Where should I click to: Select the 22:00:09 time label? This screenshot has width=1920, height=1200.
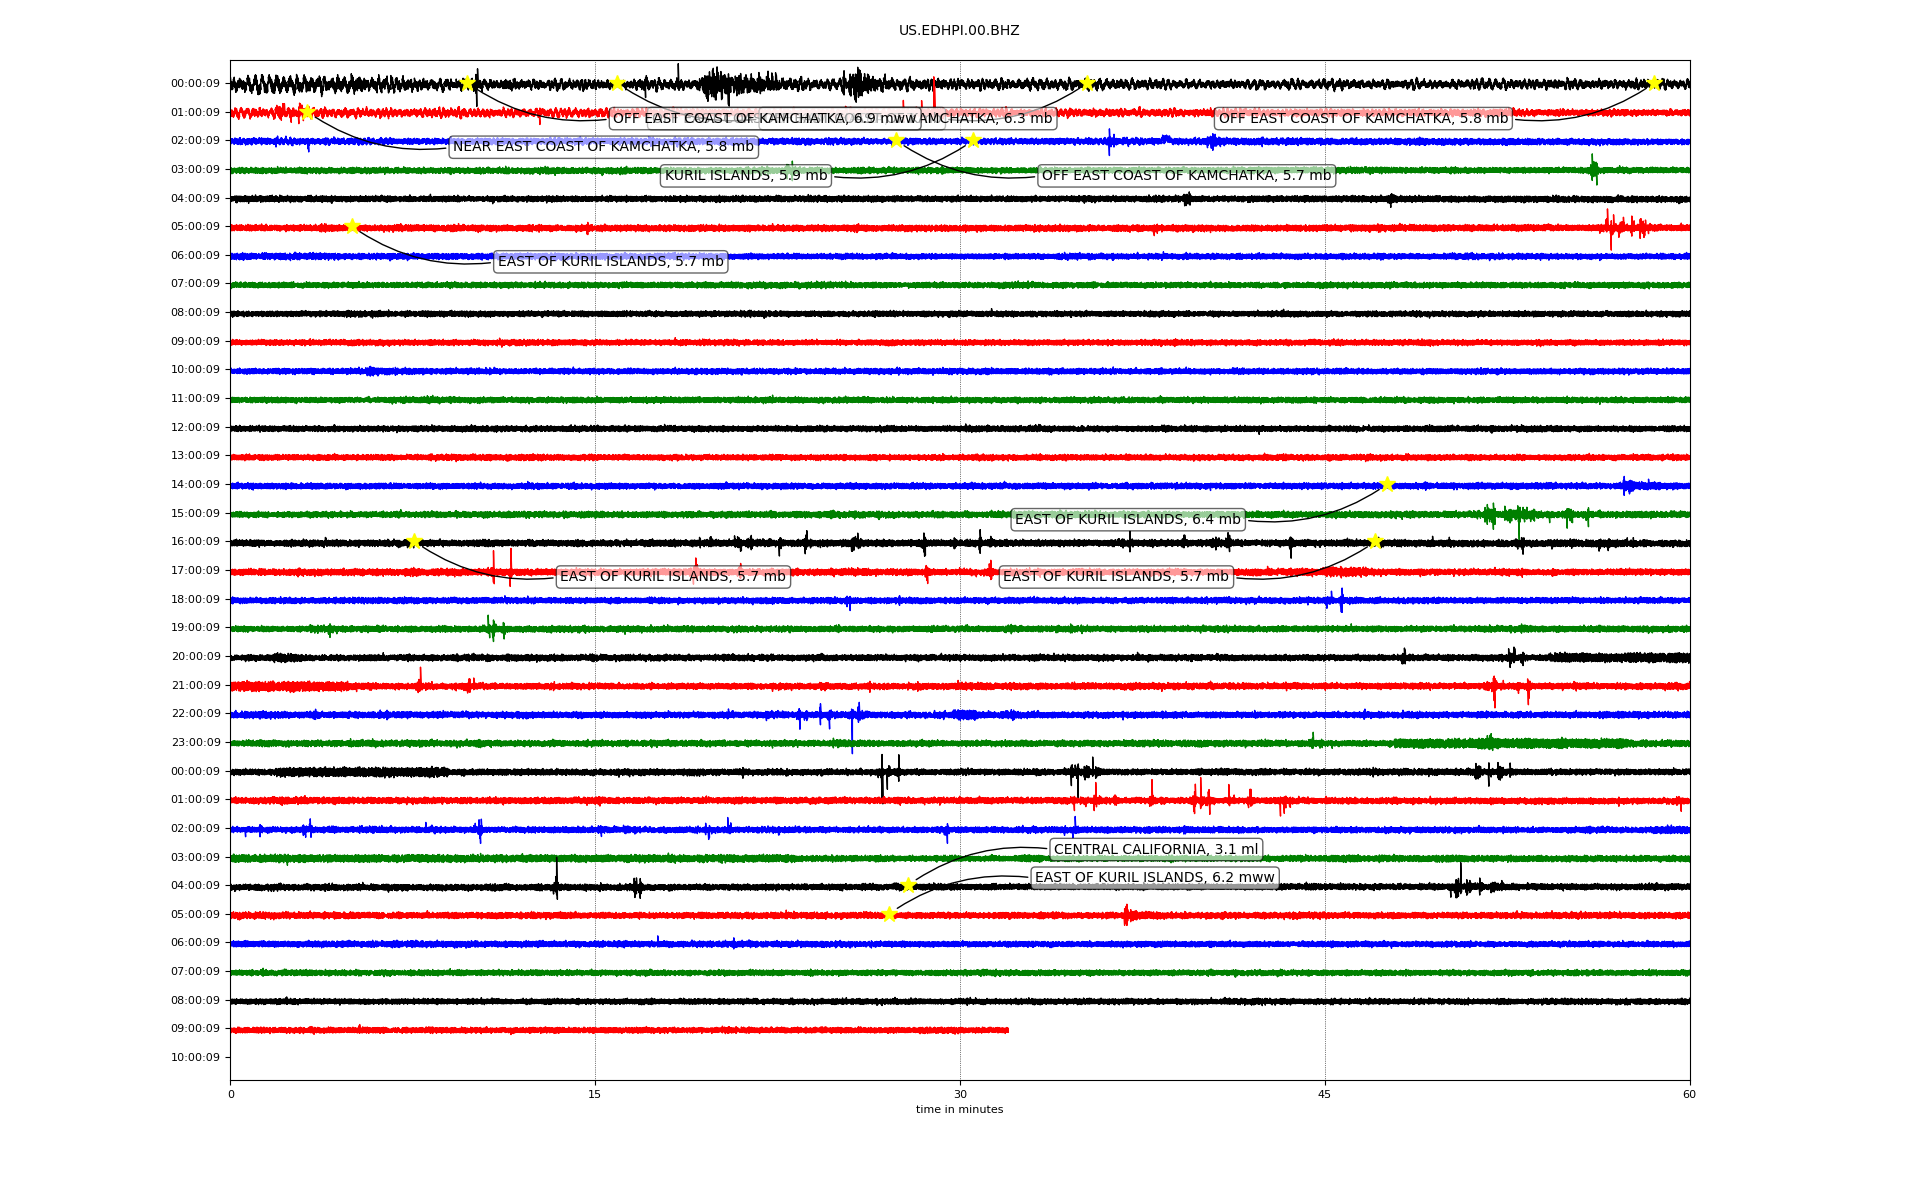195,714
